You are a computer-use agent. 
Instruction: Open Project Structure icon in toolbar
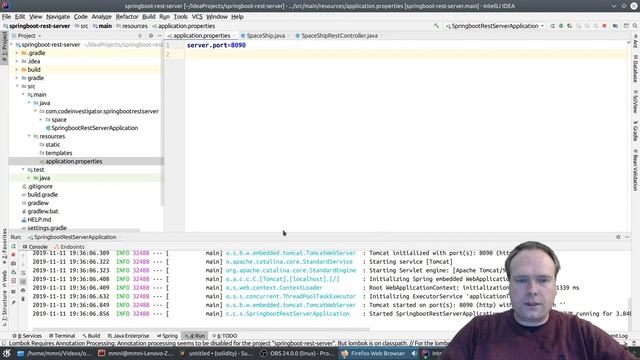(616, 26)
